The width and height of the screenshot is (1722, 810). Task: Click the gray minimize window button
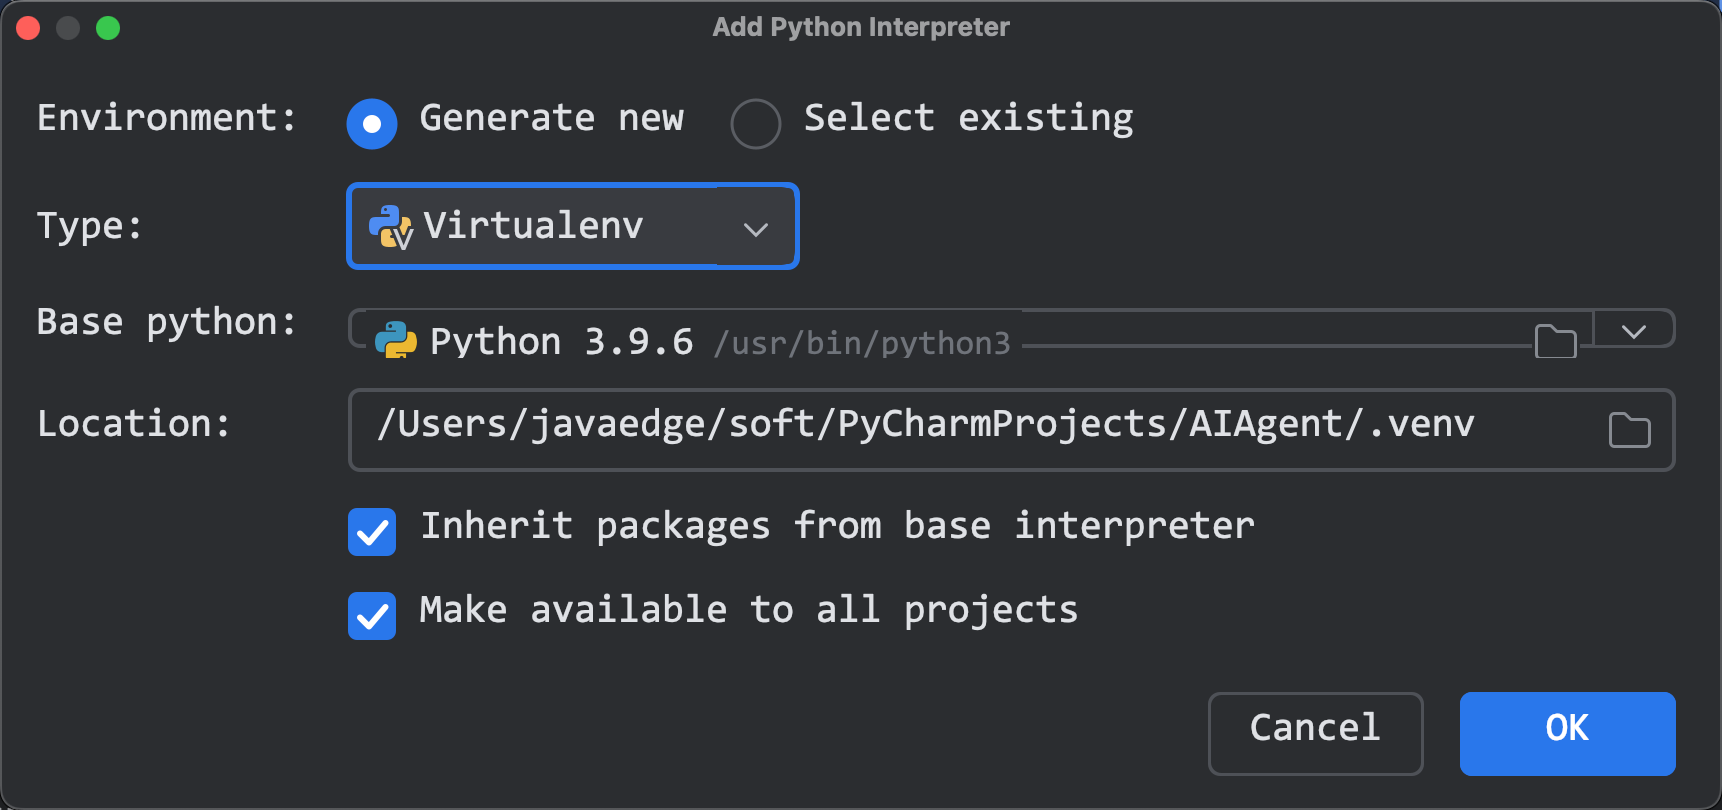tap(68, 28)
